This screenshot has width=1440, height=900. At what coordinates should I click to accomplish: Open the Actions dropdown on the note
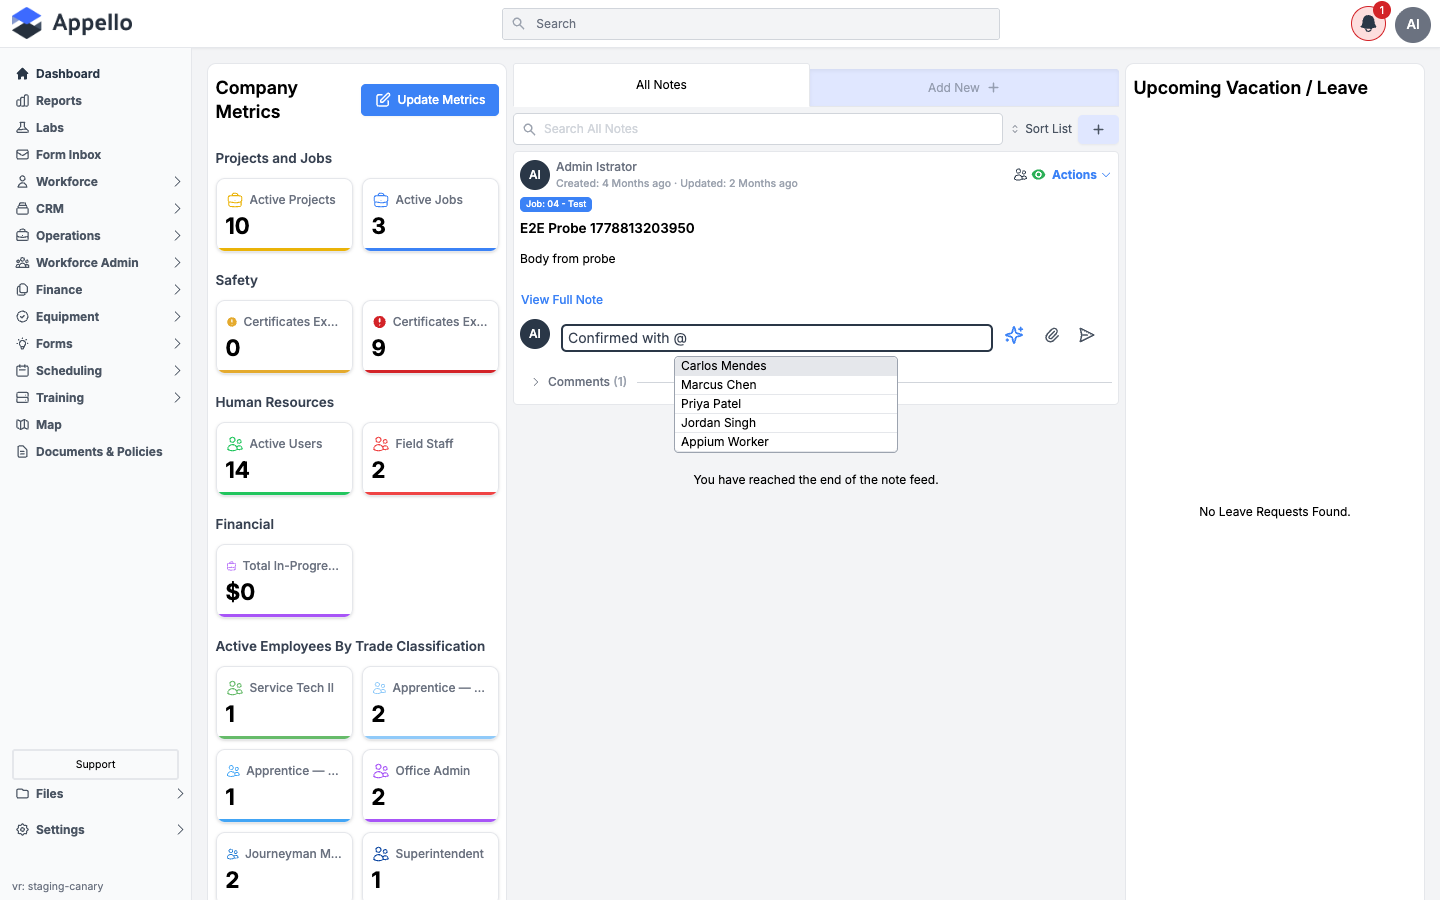(x=1081, y=175)
